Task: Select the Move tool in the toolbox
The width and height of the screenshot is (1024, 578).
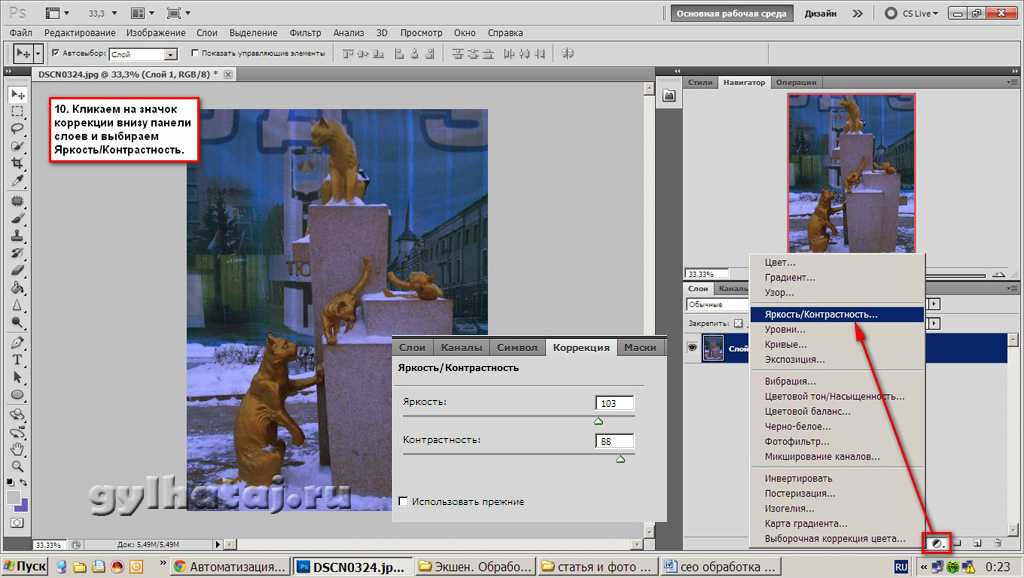Action: pos(17,94)
